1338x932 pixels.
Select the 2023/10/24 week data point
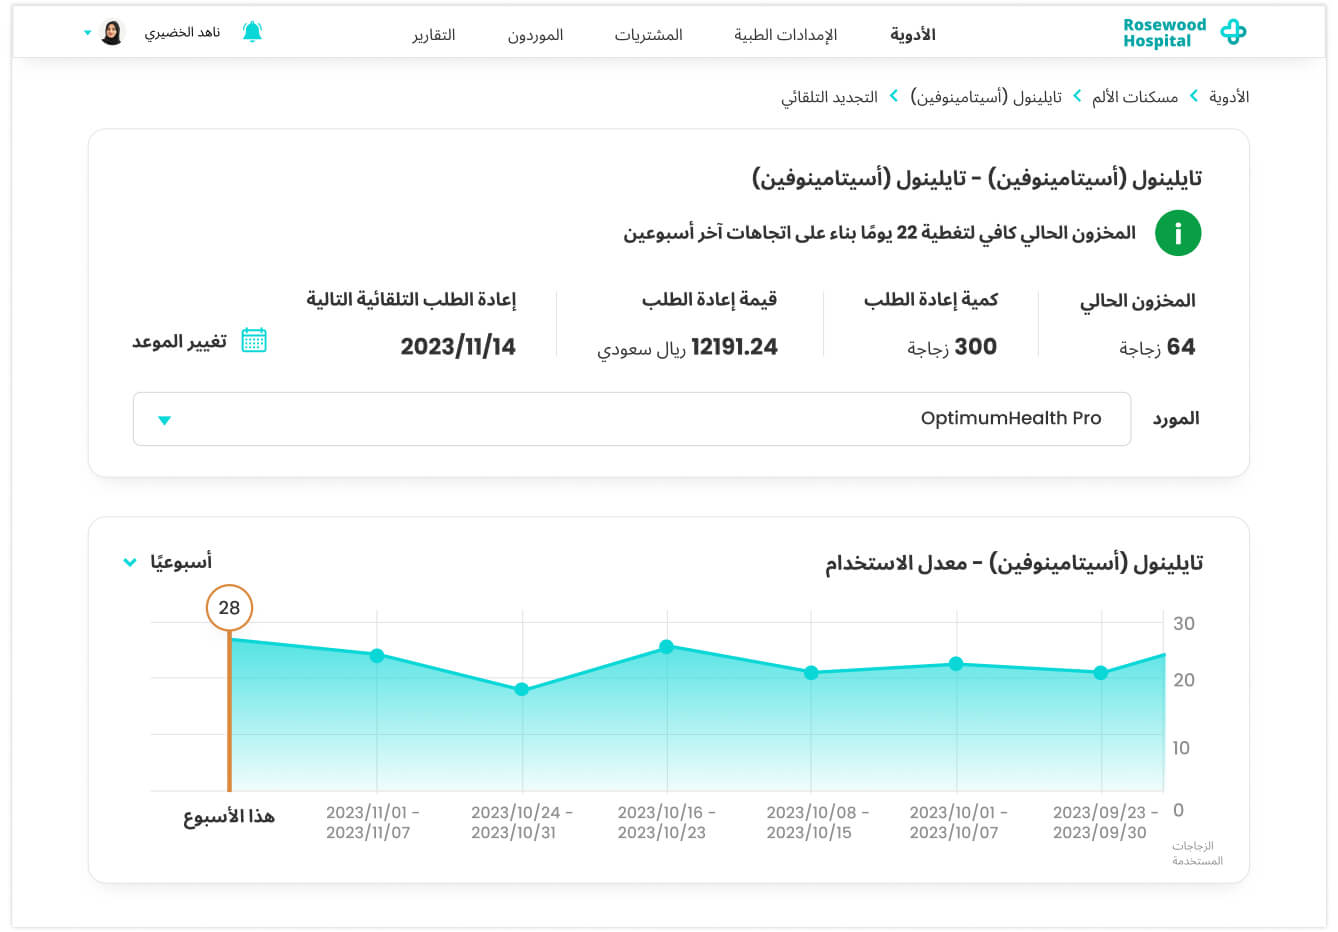(x=521, y=690)
